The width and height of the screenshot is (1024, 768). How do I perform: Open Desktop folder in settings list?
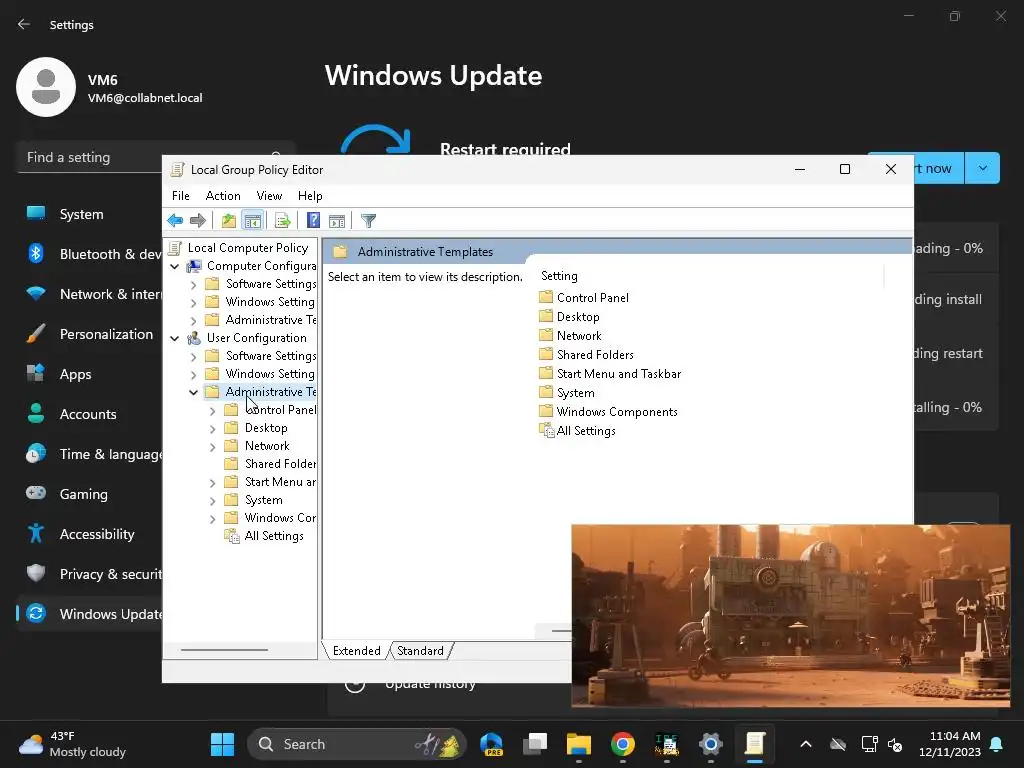578,317
